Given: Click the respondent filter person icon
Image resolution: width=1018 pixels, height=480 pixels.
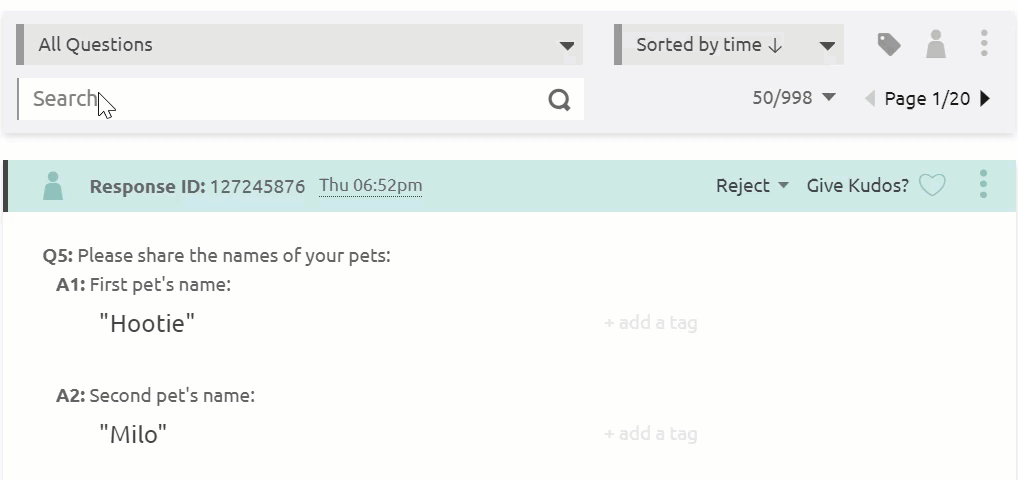Looking at the screenshot, I should pos(936,44).
